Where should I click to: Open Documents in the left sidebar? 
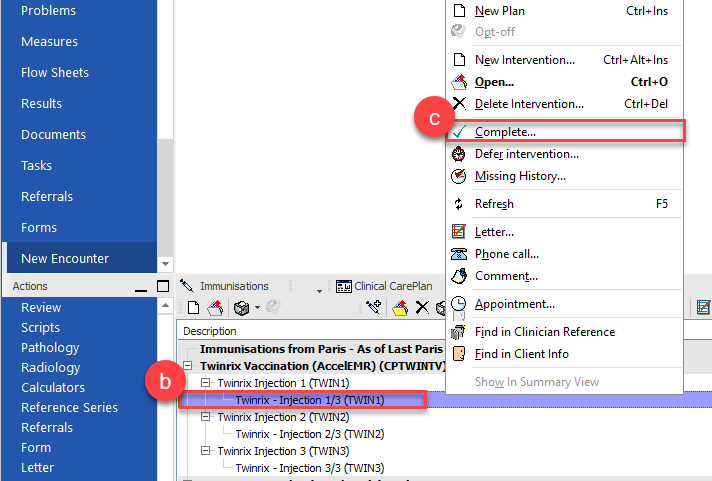pos(53,134)
